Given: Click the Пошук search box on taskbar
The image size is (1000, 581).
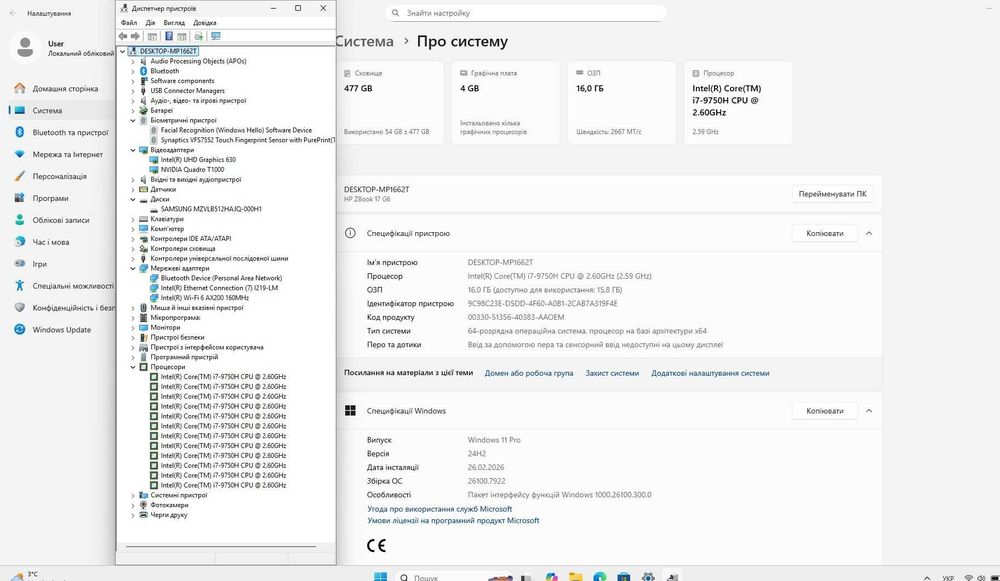Looking at the screenshot, I should pos(455,577).
